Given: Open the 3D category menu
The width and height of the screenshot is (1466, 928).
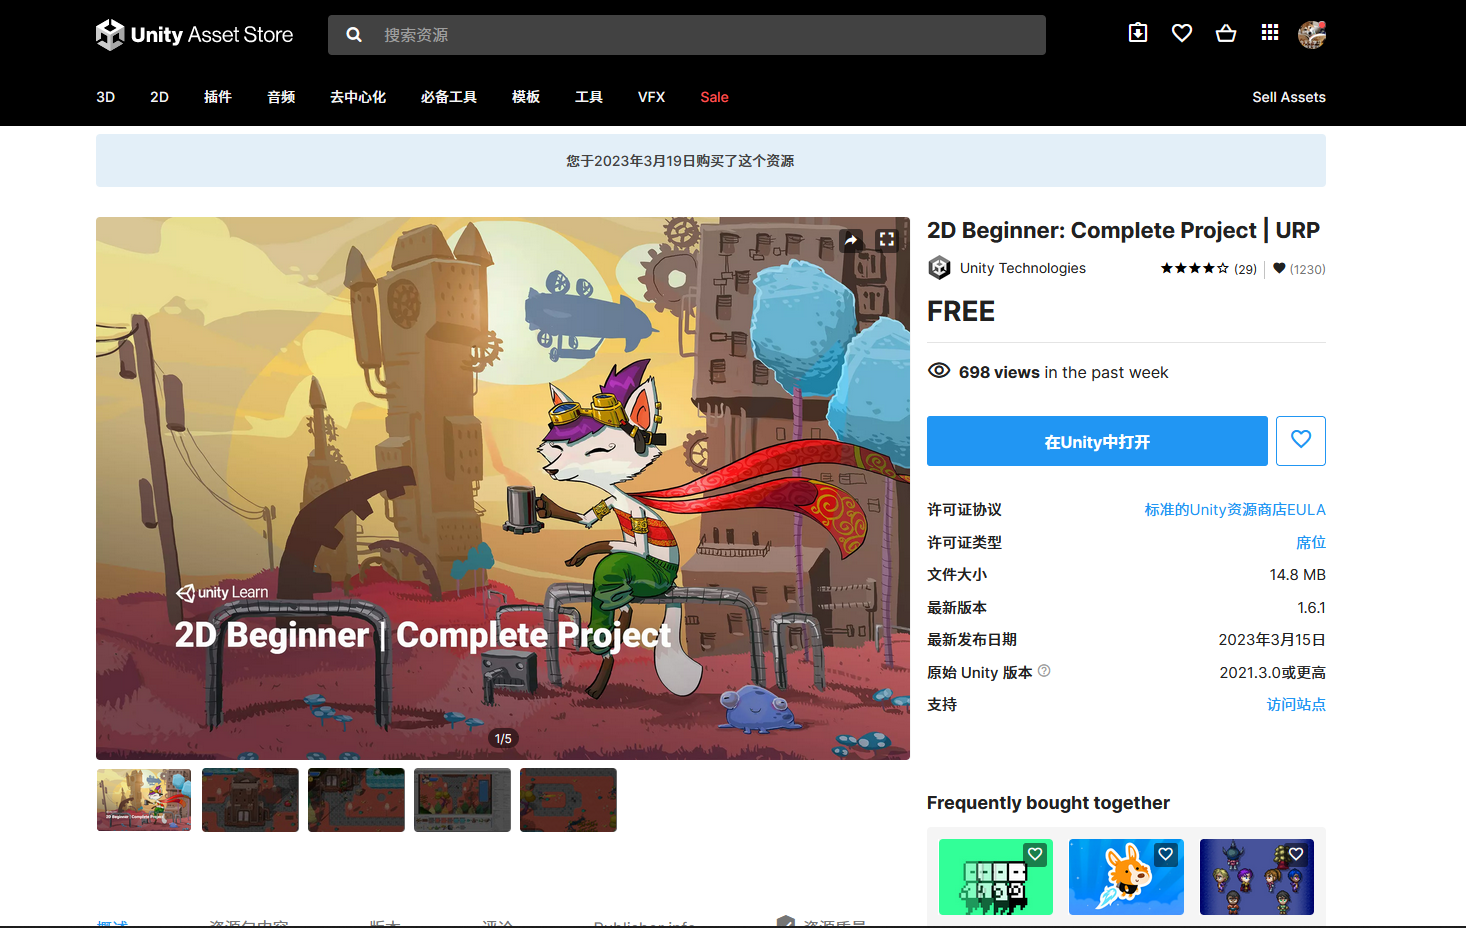Looking at the screenshot, I should click(x=106, y=97).
